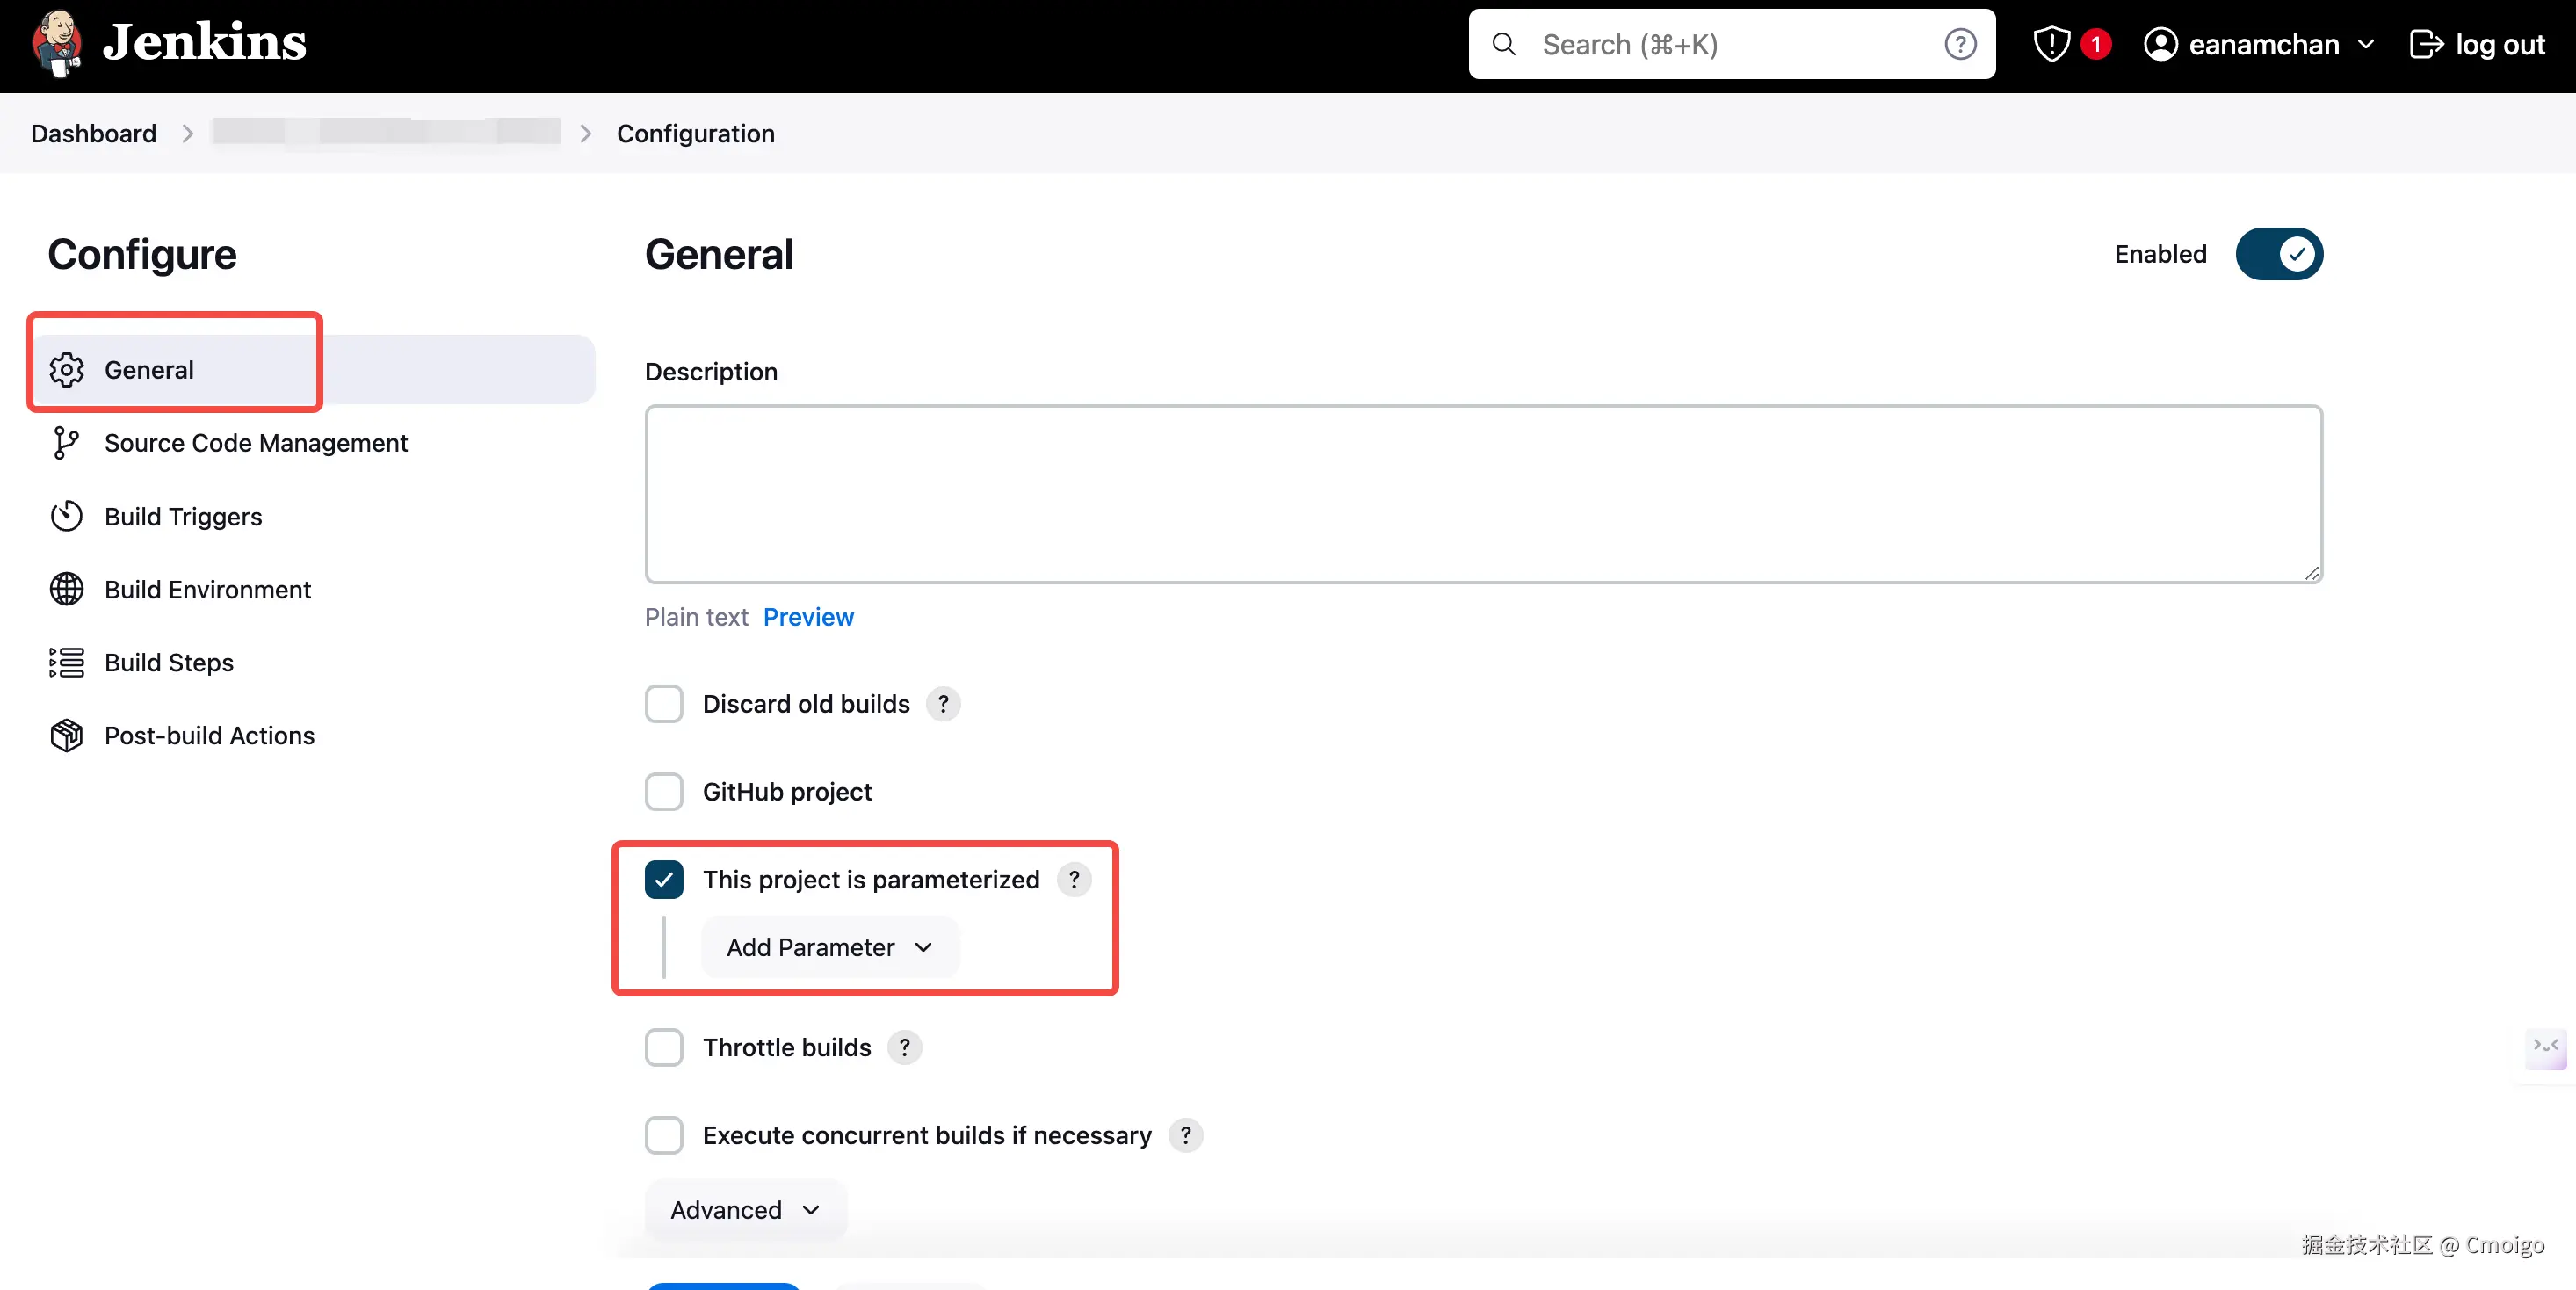The image size is (2576, 1290).
Task: Click the Preview link under description
Action: pos(808,617)
